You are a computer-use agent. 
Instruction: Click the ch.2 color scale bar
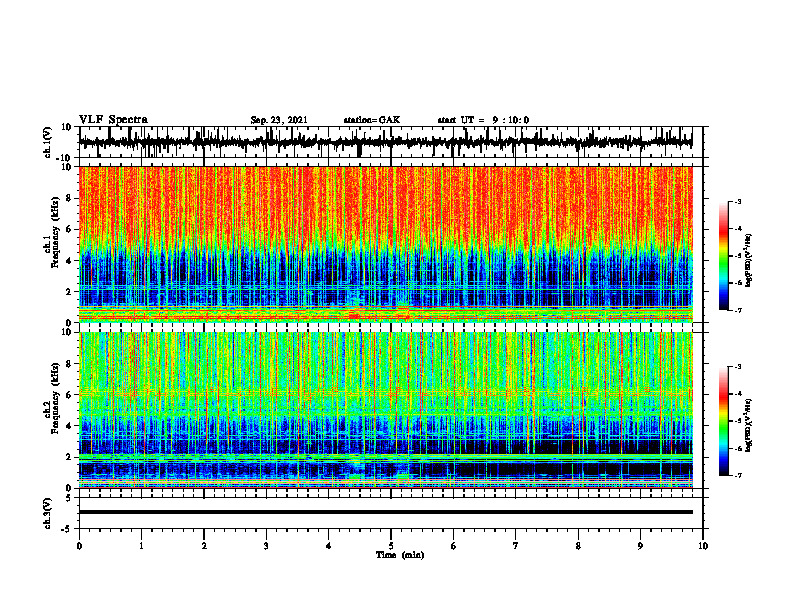coord(724,421)
